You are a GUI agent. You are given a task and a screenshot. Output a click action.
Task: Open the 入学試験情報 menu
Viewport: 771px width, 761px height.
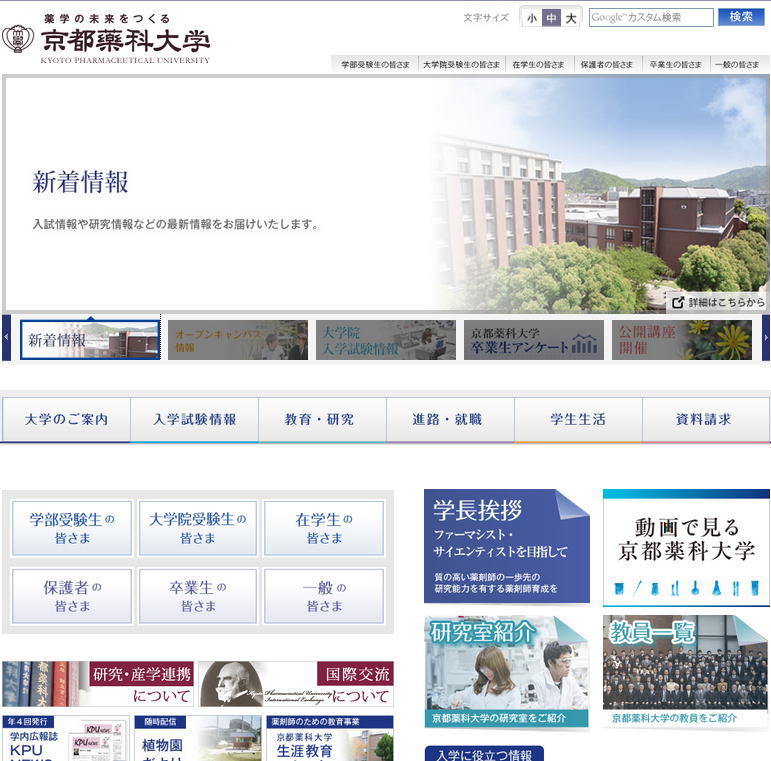[x=194, y=420]
